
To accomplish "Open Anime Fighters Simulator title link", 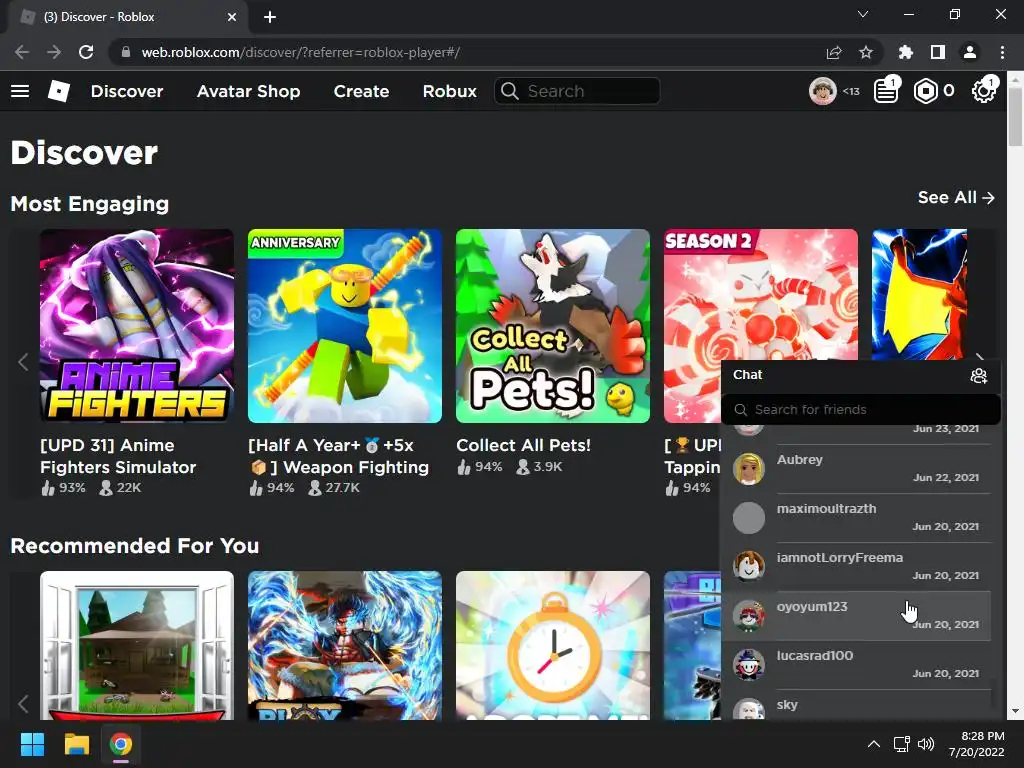I will click(118, 456).
